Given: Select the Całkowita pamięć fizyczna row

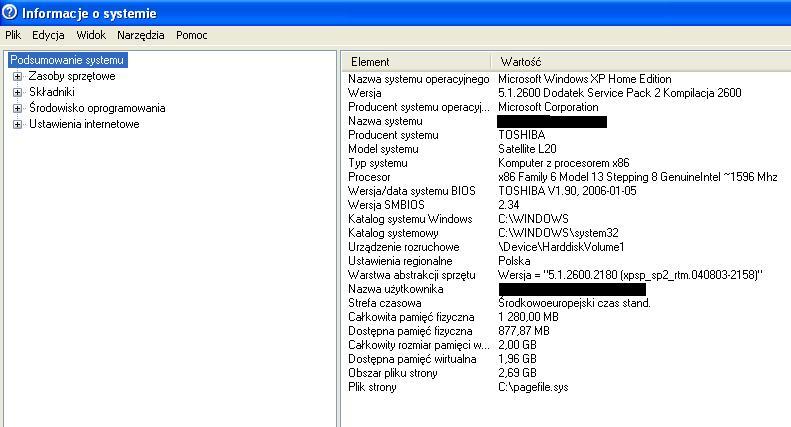Looking at the screenshot, I should (x=410, y=317).
